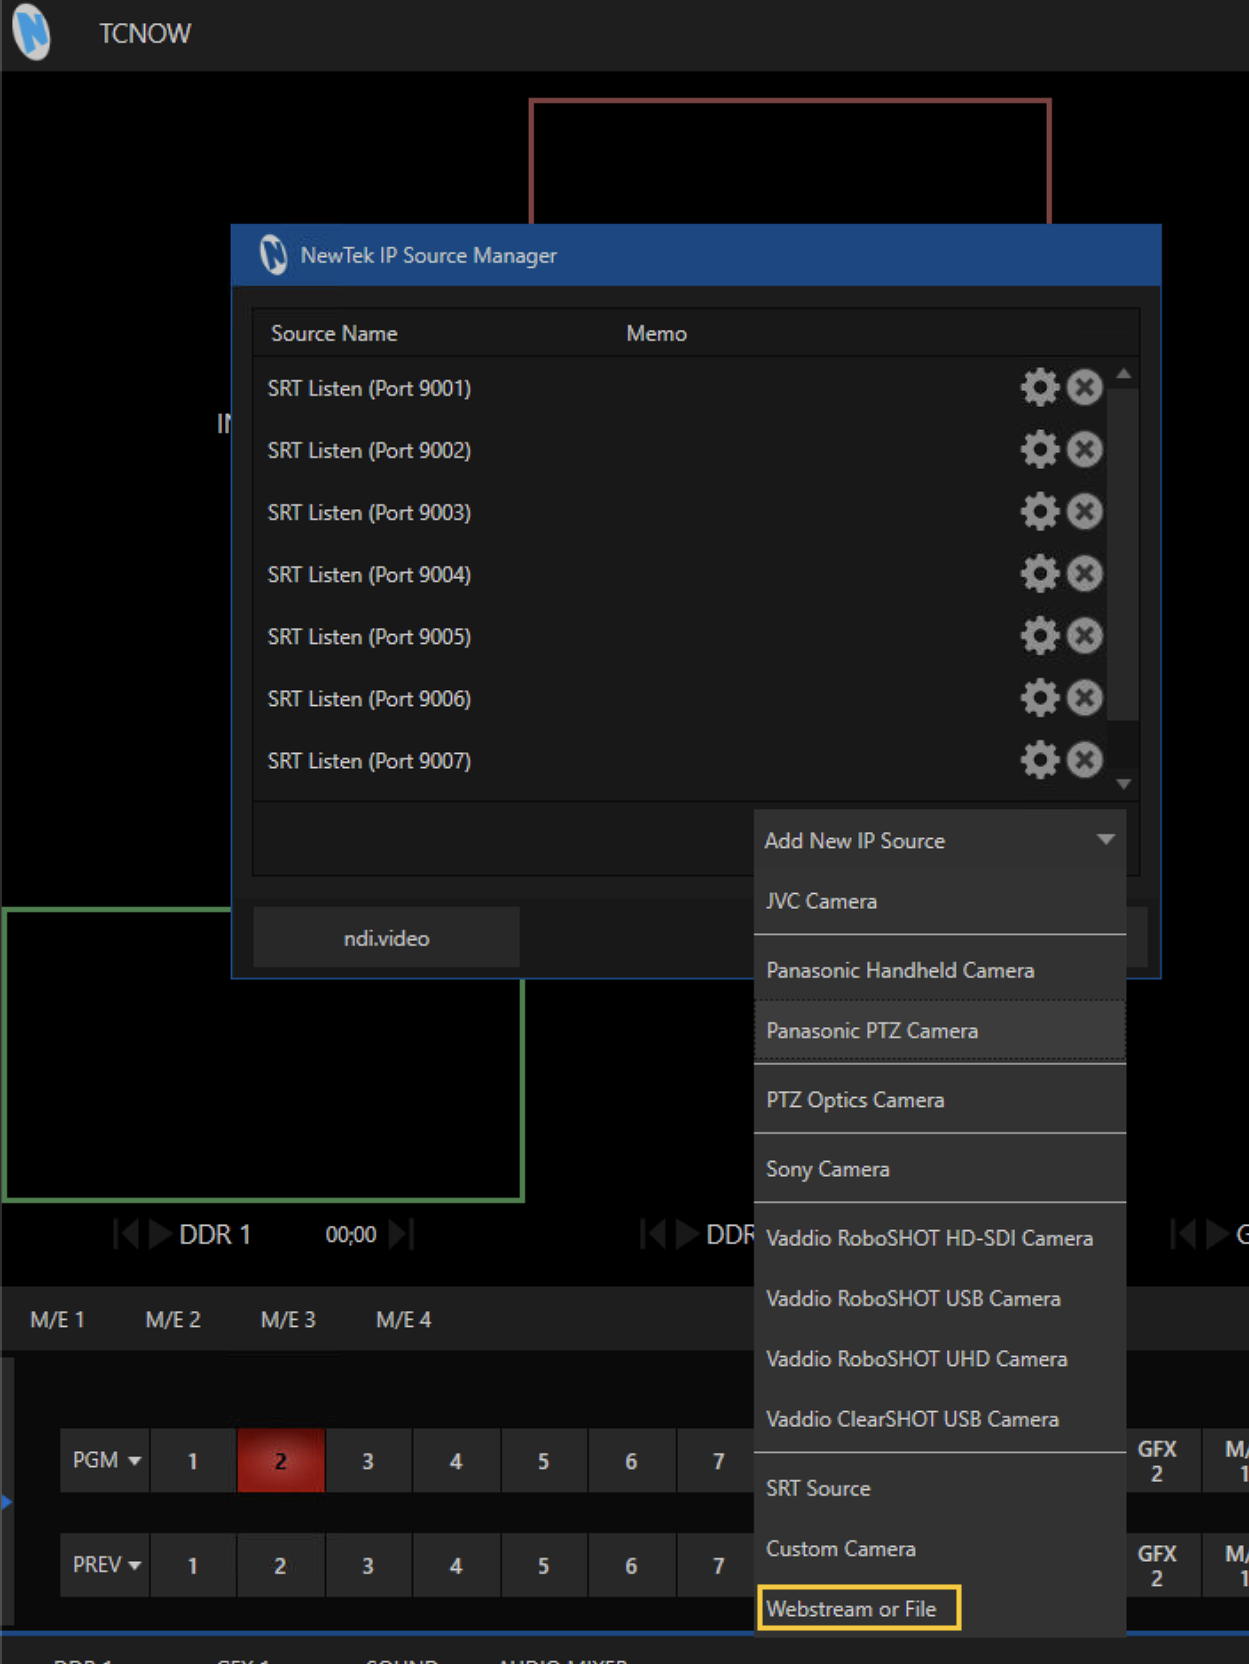Viewport: 1249px width, 1664px height.
Task: Open settings gear for SRT Listen Port 9003
Action: [x=1039, y=511]
